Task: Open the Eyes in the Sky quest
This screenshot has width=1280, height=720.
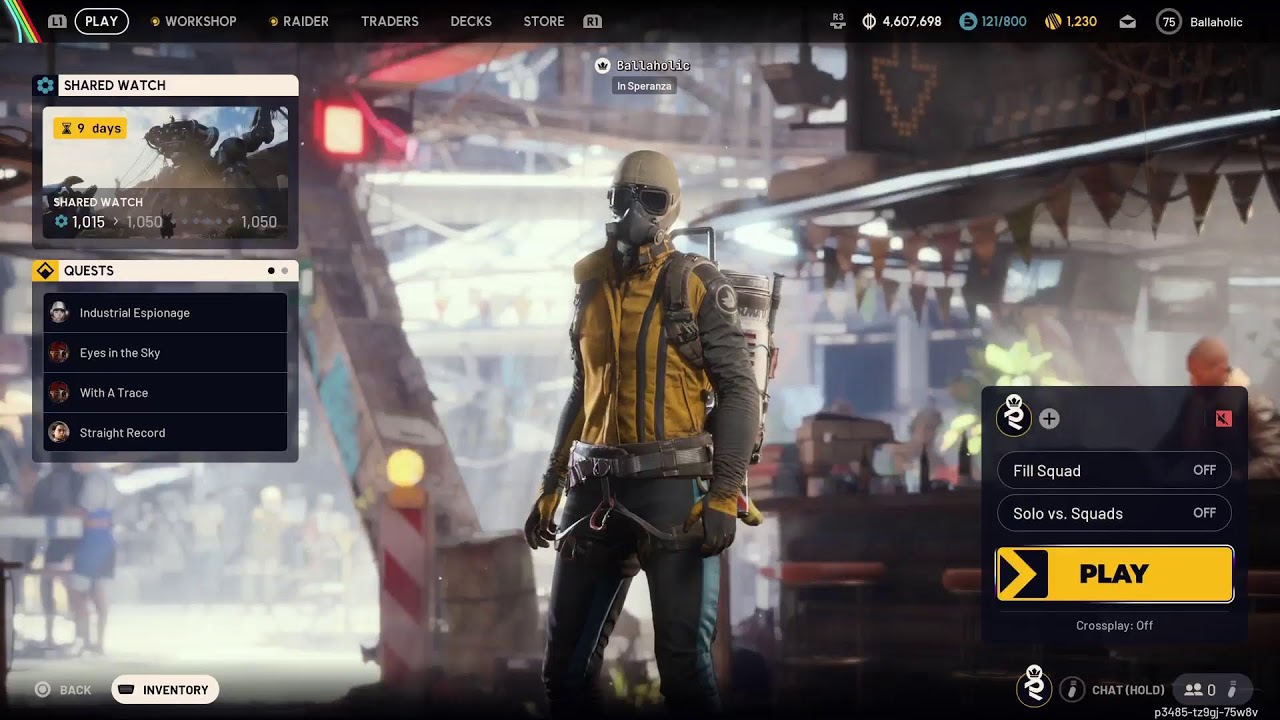Action: 165,353
